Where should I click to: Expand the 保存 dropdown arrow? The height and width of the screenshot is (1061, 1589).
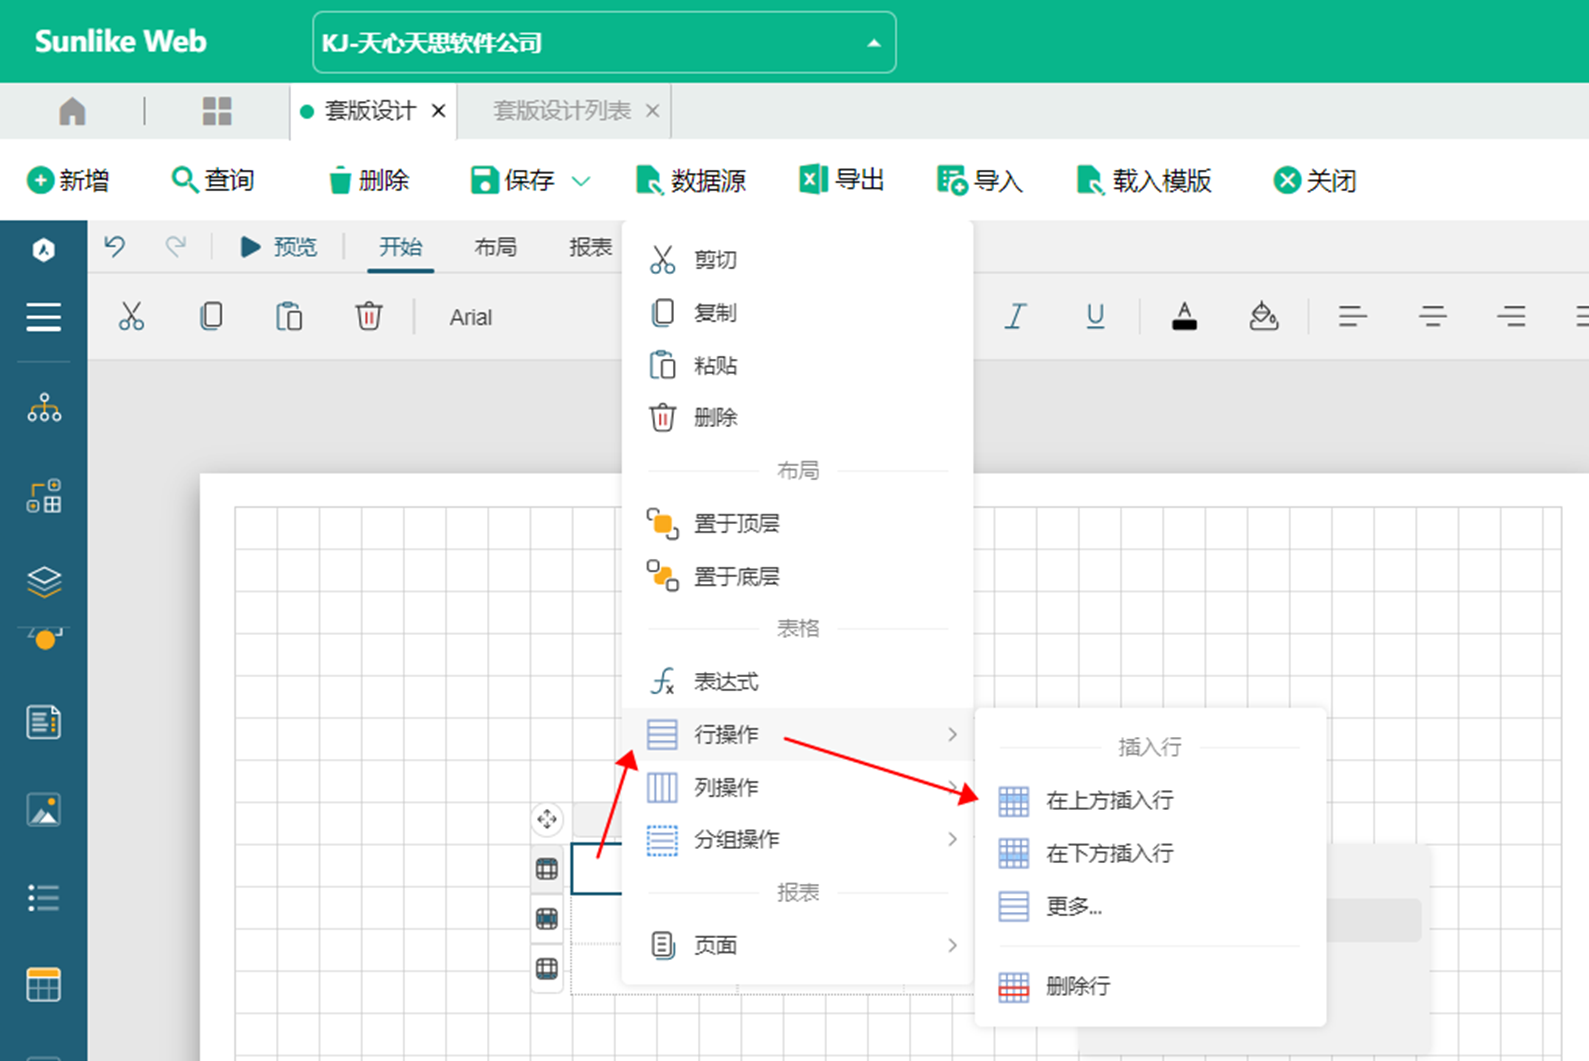[581, 181]
